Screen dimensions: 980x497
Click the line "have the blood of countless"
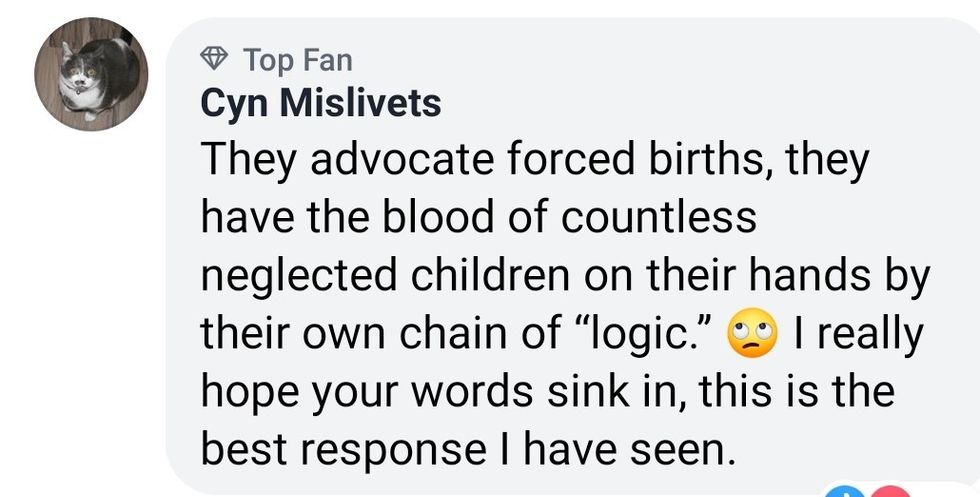[x=478, y=218]
